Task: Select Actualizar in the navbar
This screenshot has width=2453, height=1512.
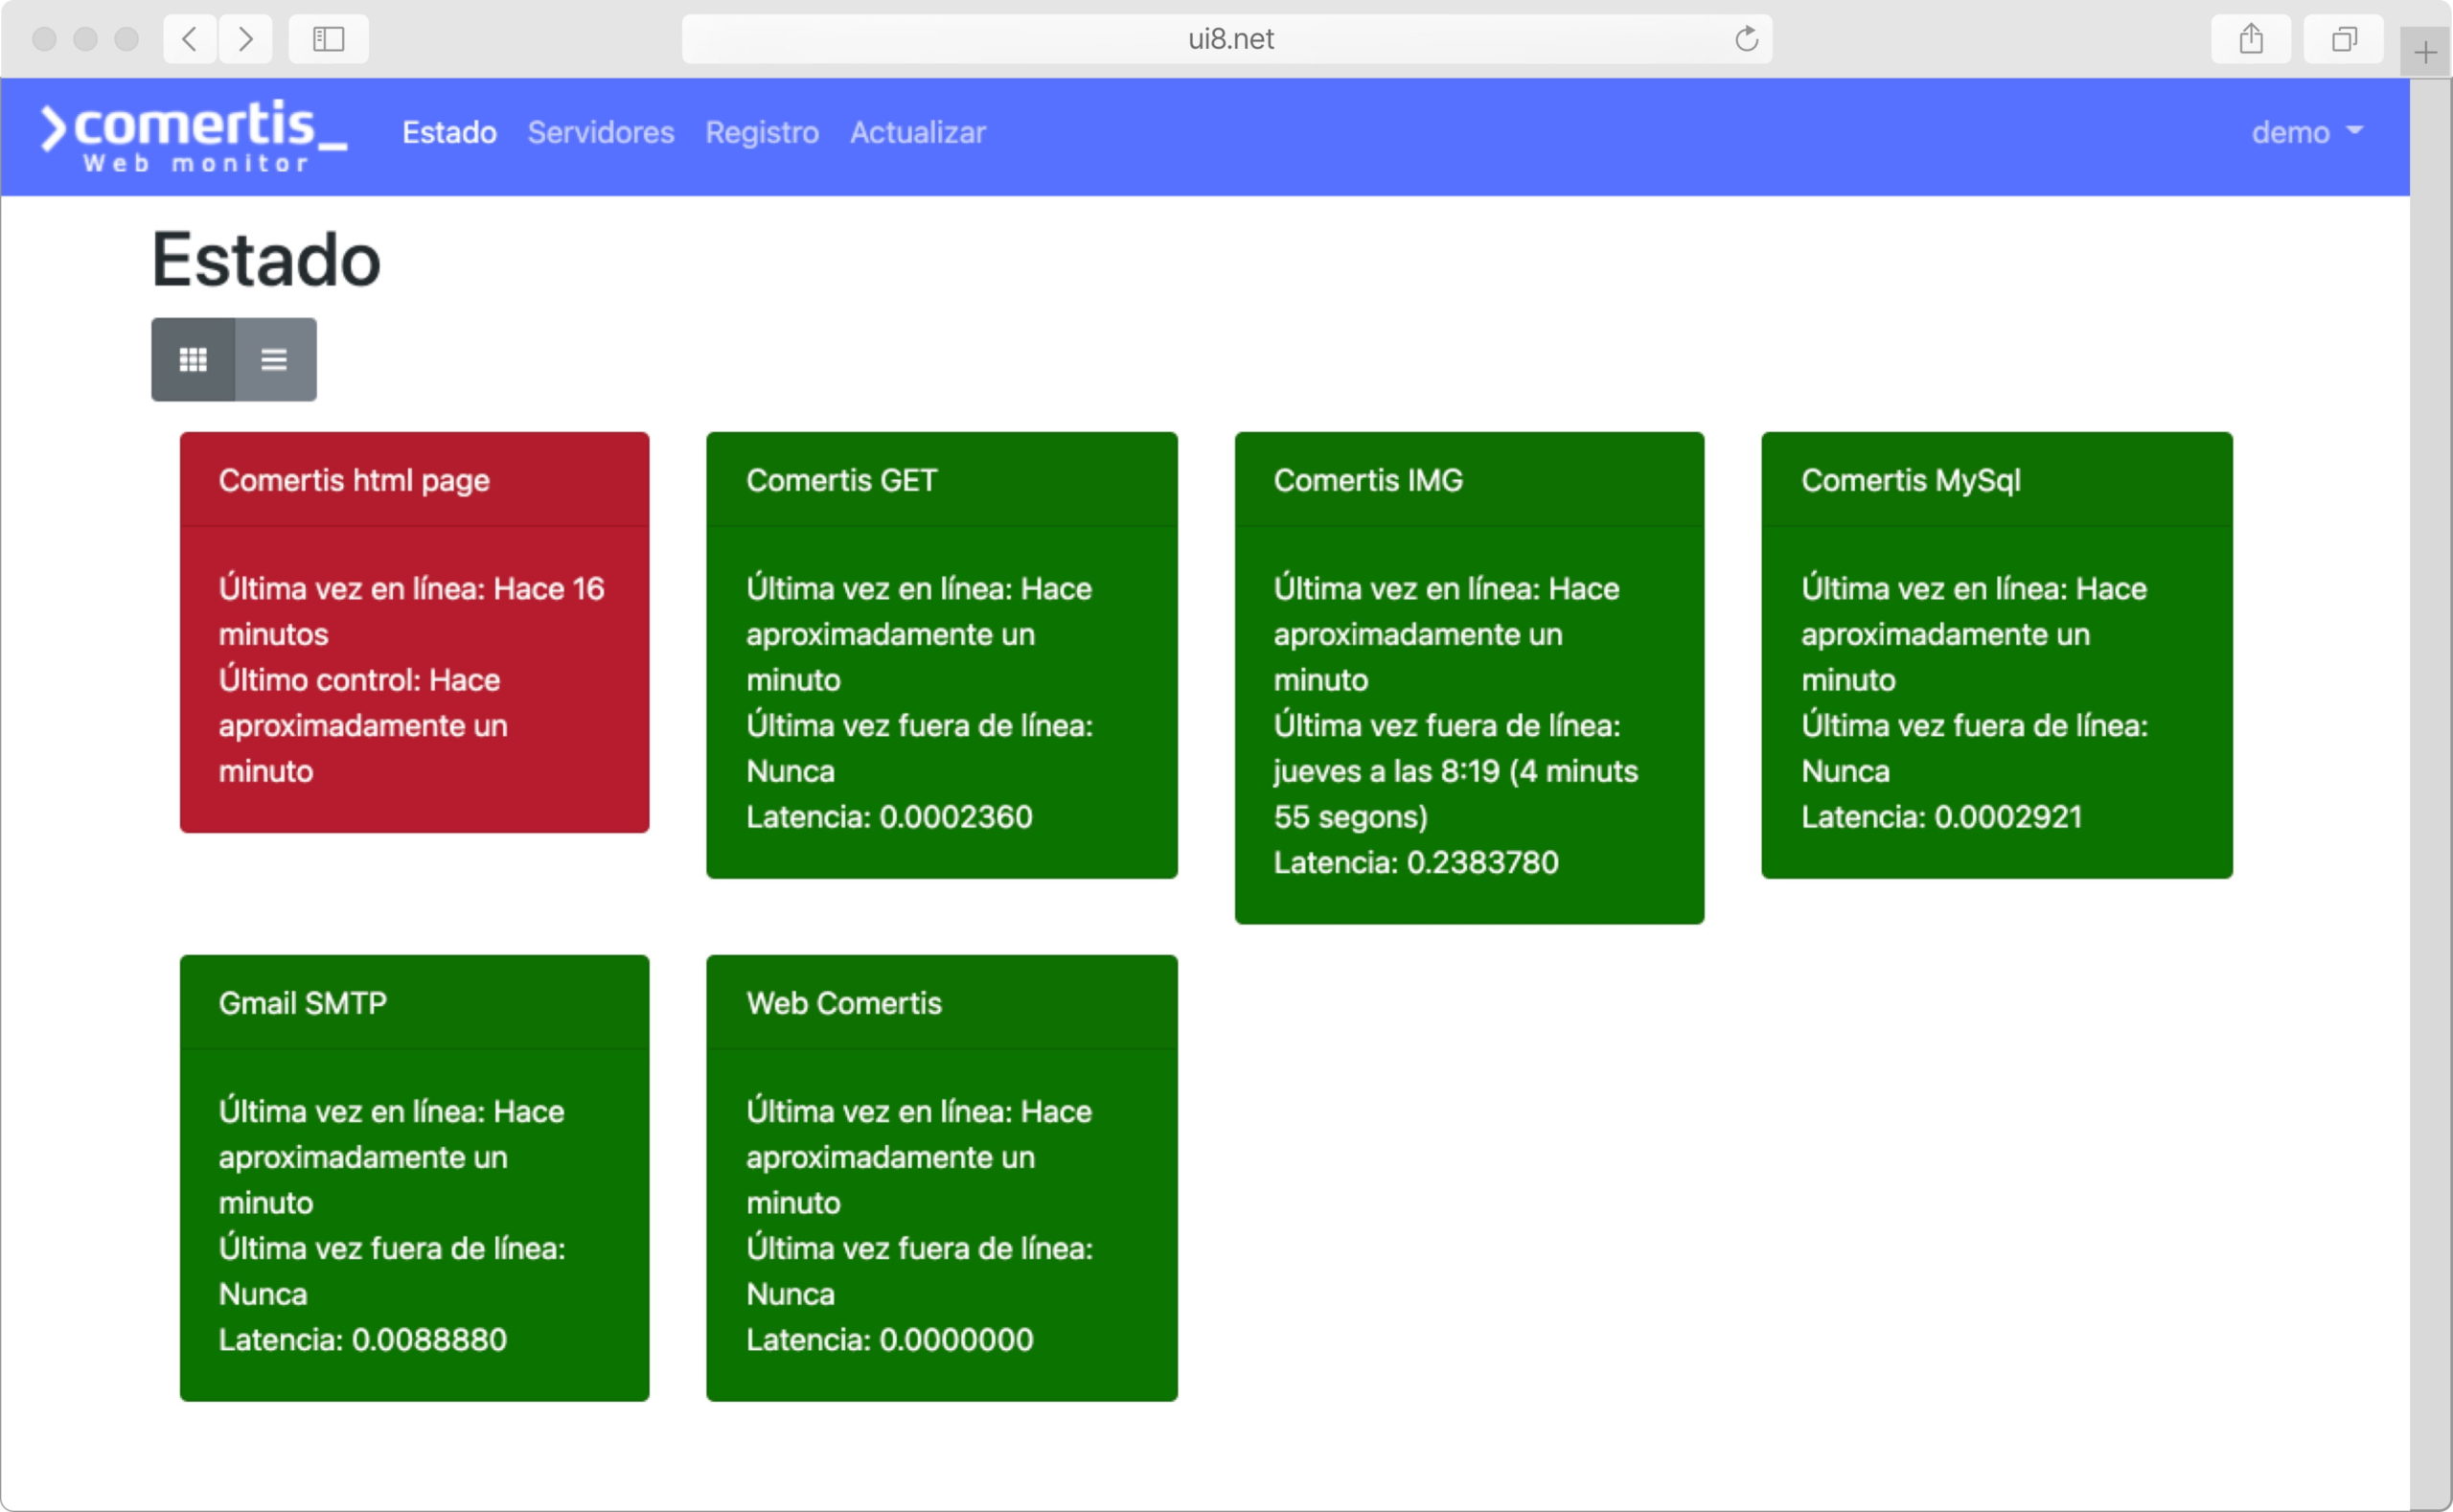Action: coord(918,133)
